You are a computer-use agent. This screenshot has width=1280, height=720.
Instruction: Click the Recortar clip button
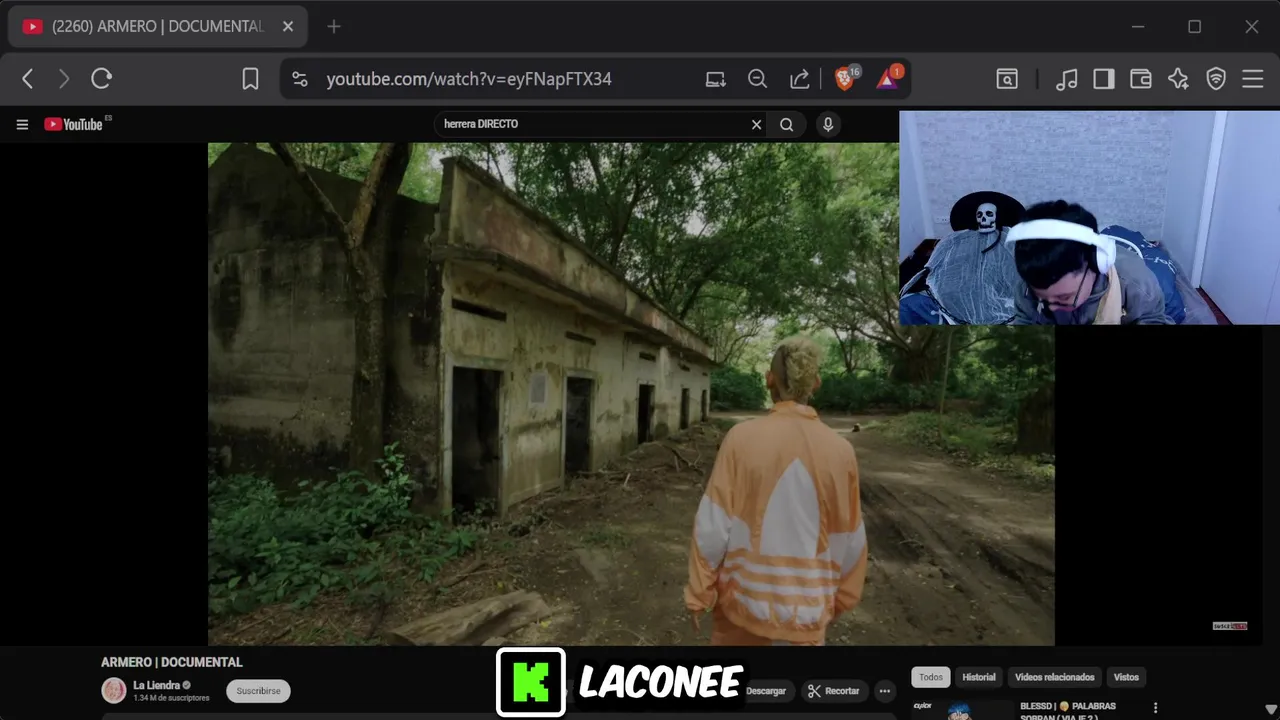[x=834, y=691]
